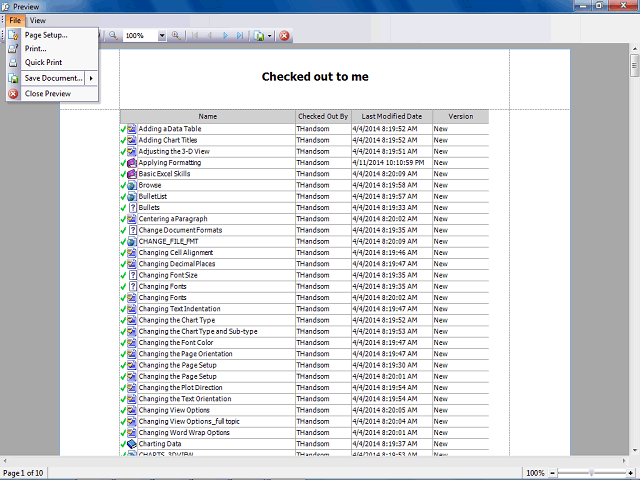
Task: Click the Last Modified Date column header
Action: tap(392, 116)
